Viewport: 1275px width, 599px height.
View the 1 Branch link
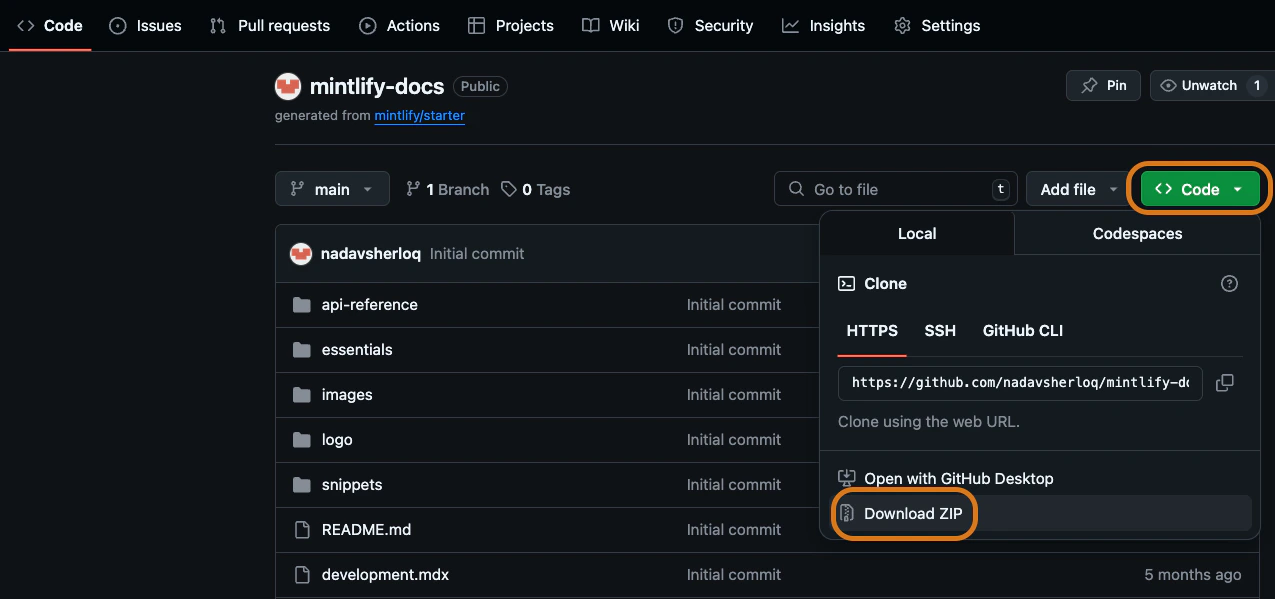tap(448, 190)
